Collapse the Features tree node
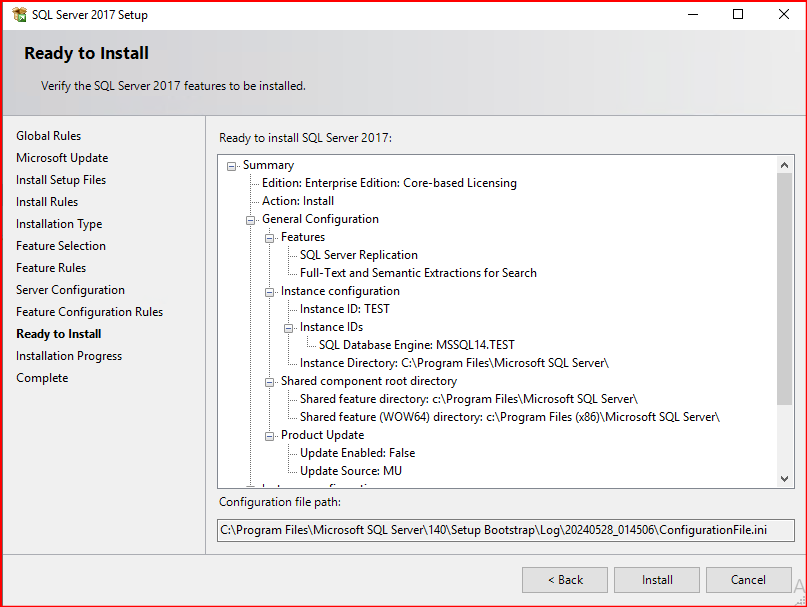Viewport: 807px width, 607px height. click(270, 238)
